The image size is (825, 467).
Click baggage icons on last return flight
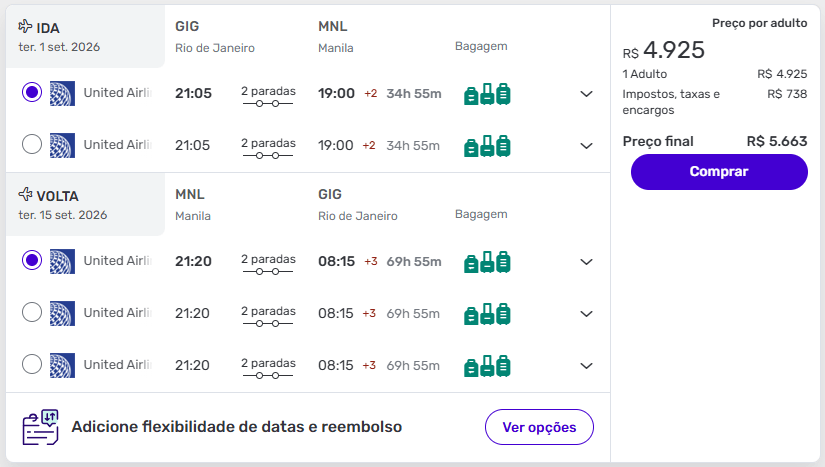coord(487,366)
